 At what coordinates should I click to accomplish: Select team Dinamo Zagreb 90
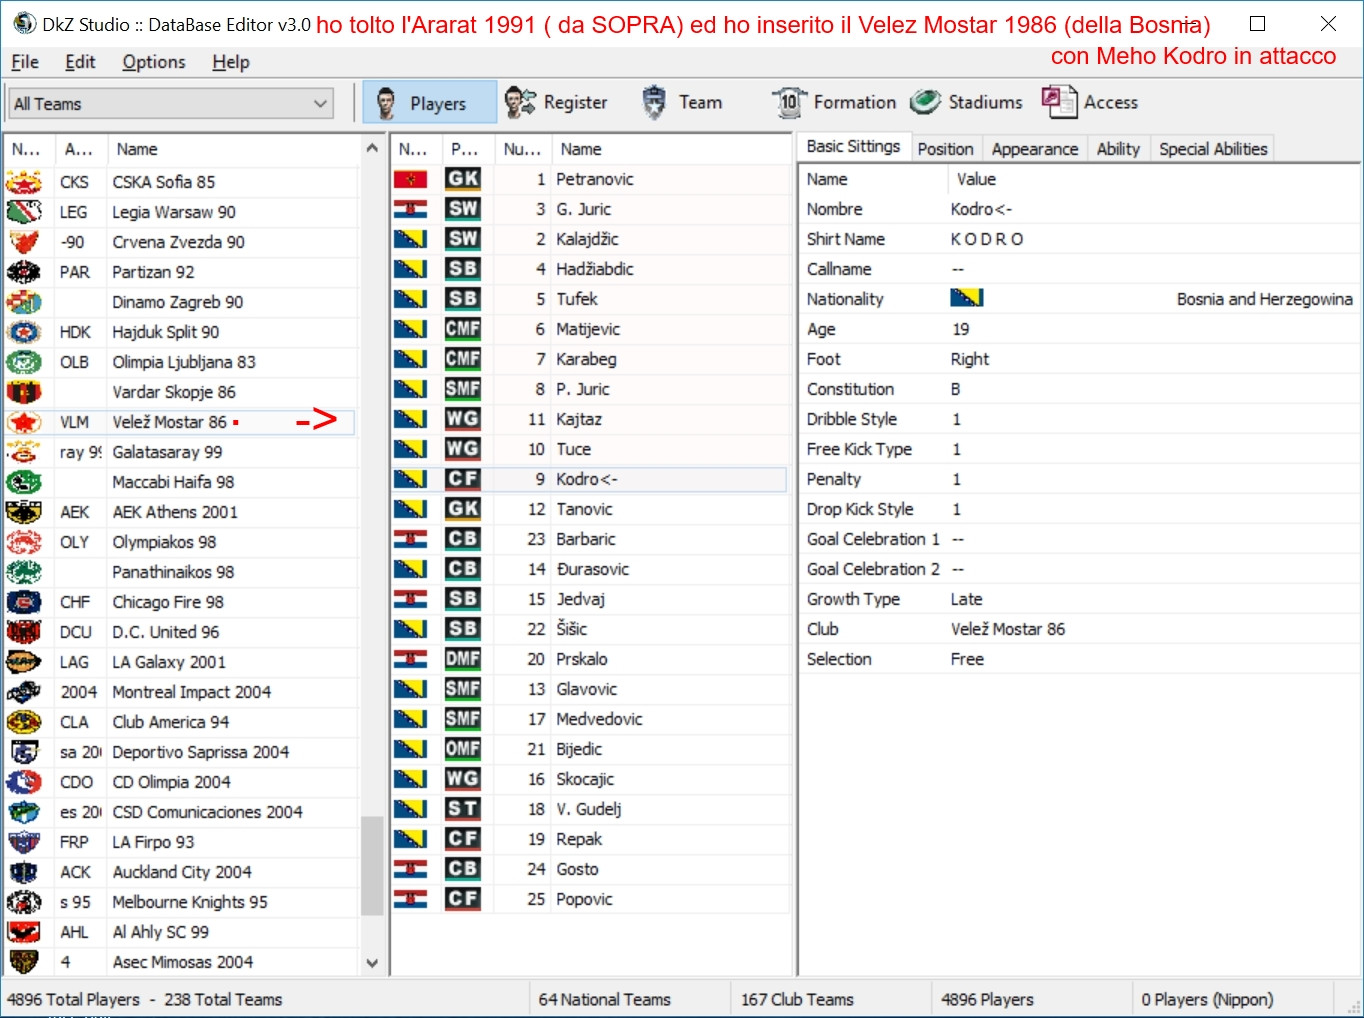pyautogui.click(x=178, y=302)
